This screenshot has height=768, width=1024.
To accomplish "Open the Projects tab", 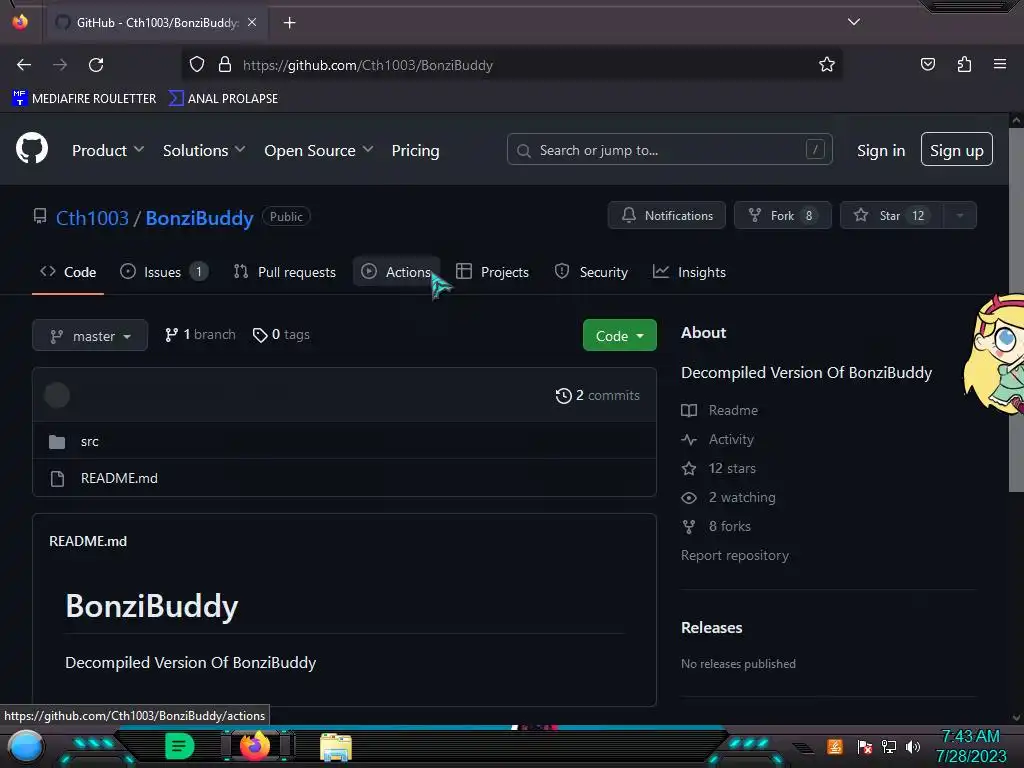I will pos(492,272).
